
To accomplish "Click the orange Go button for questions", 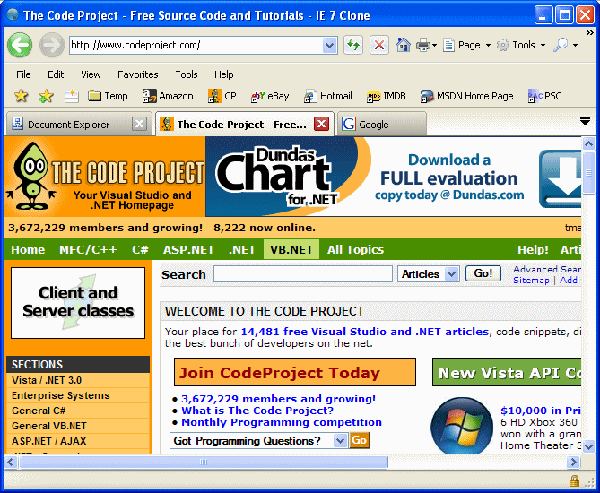I will point(359,441).
